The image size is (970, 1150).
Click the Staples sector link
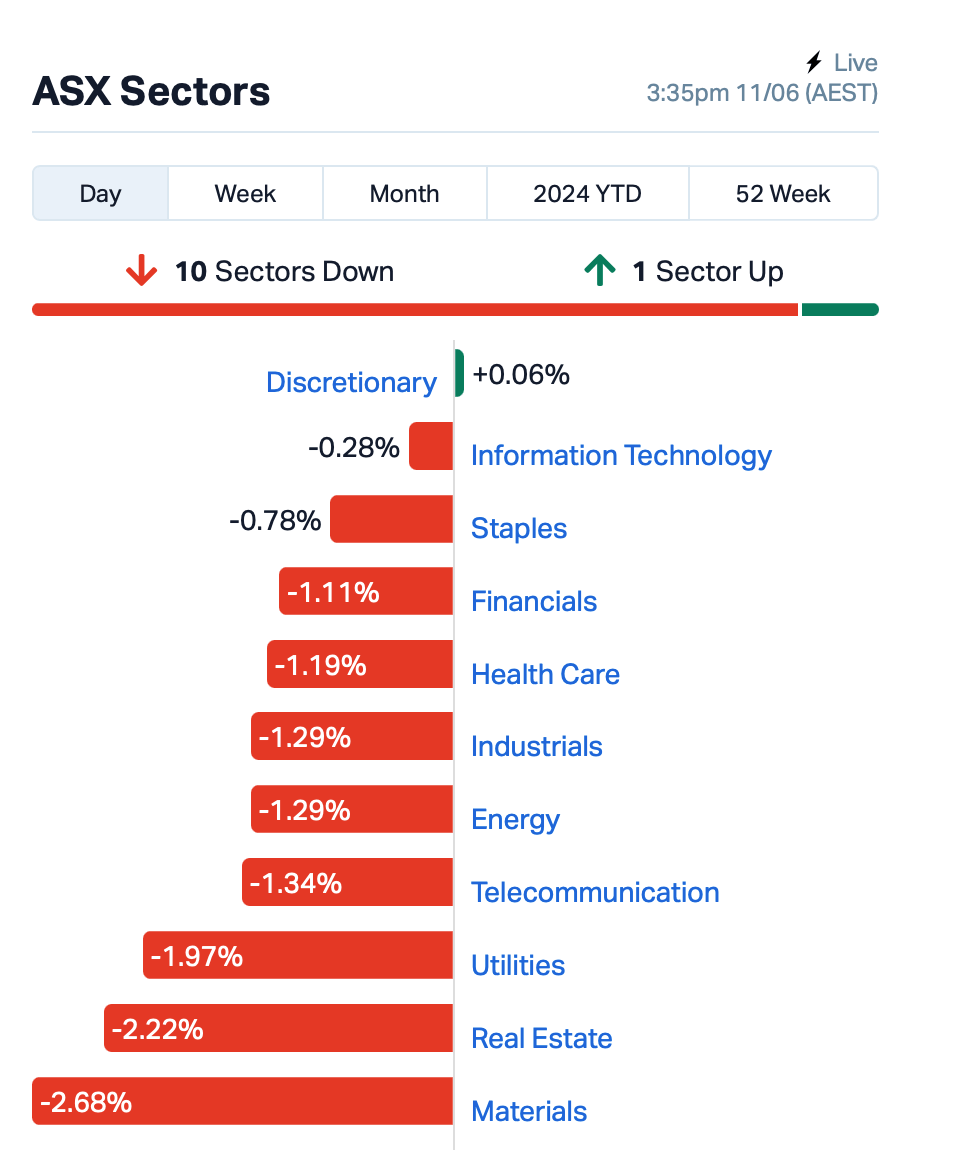[519, 528]
